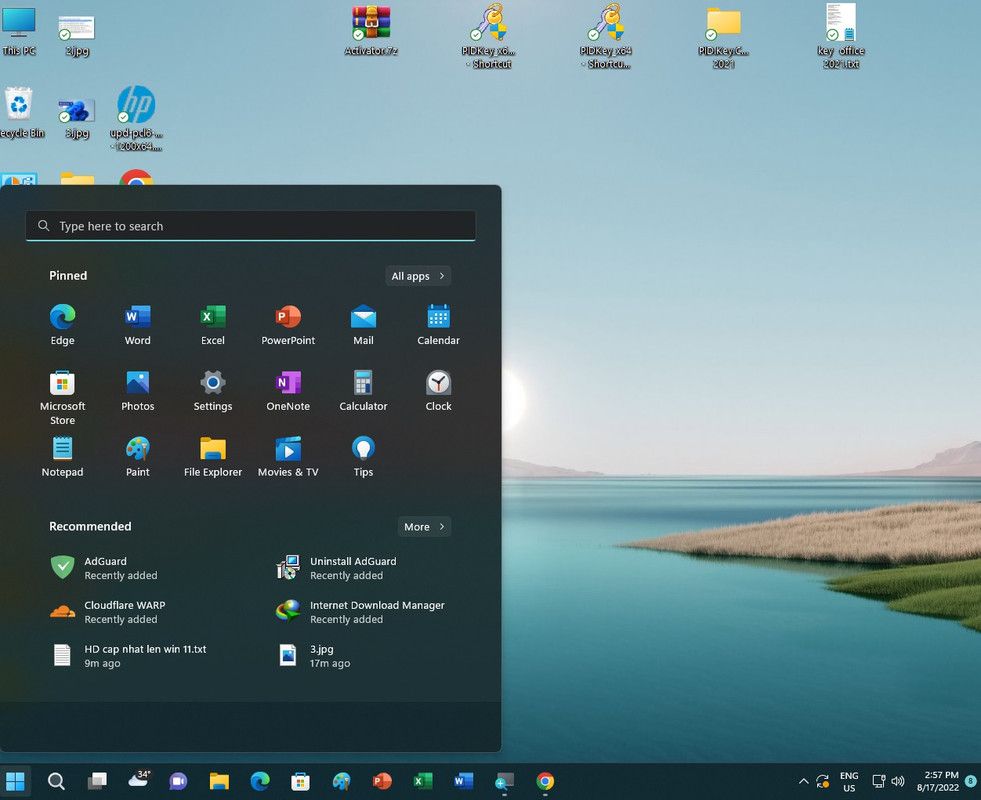Open the Calendar app
Image resolution: width=981 pixels, height=800 pixels.
pyautogui.click(x=438, y=325)
